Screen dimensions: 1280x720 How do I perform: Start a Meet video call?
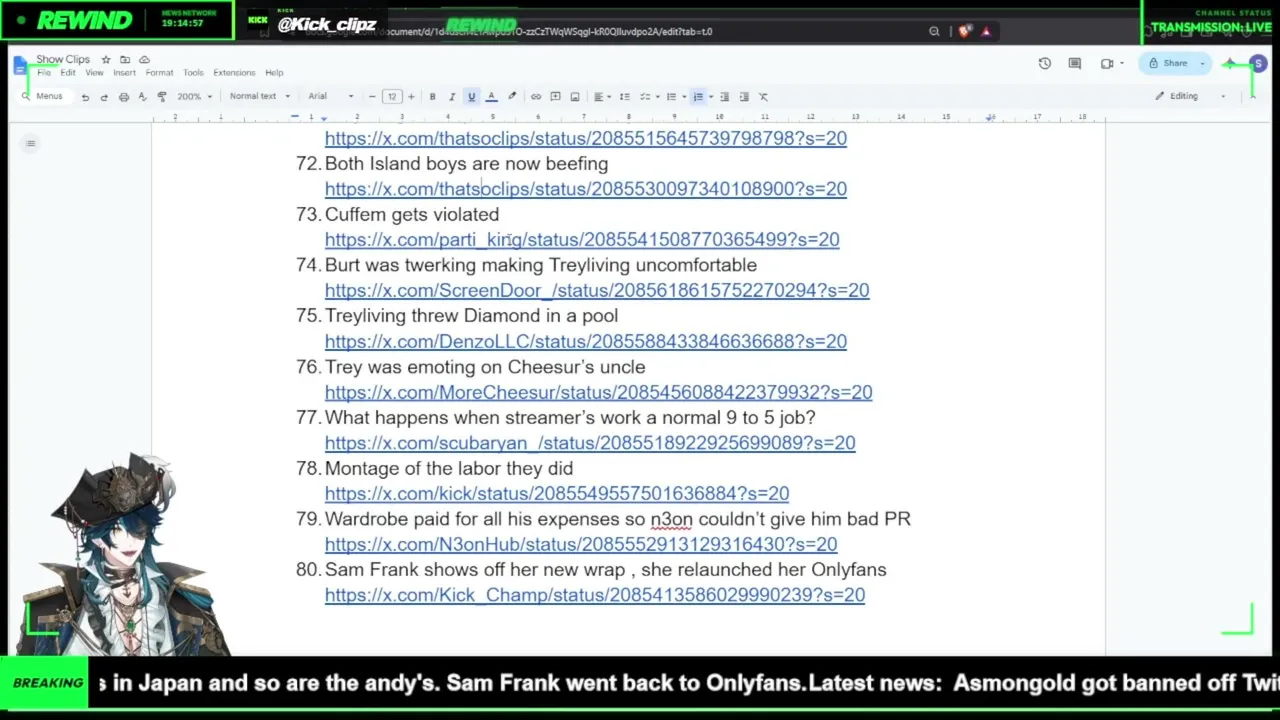click(1107, 64)
